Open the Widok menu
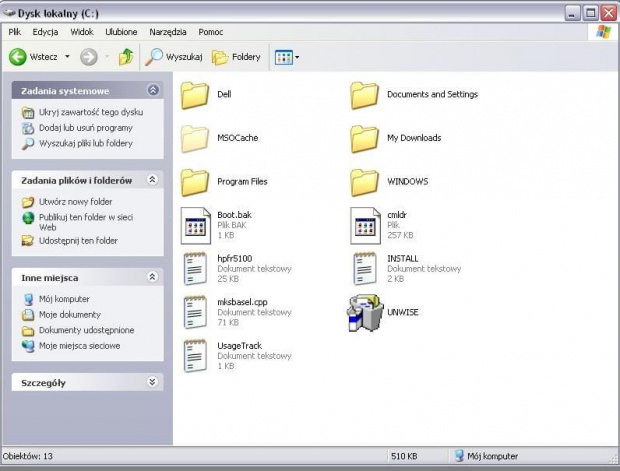The image size is (620, 471). point(82,32)
